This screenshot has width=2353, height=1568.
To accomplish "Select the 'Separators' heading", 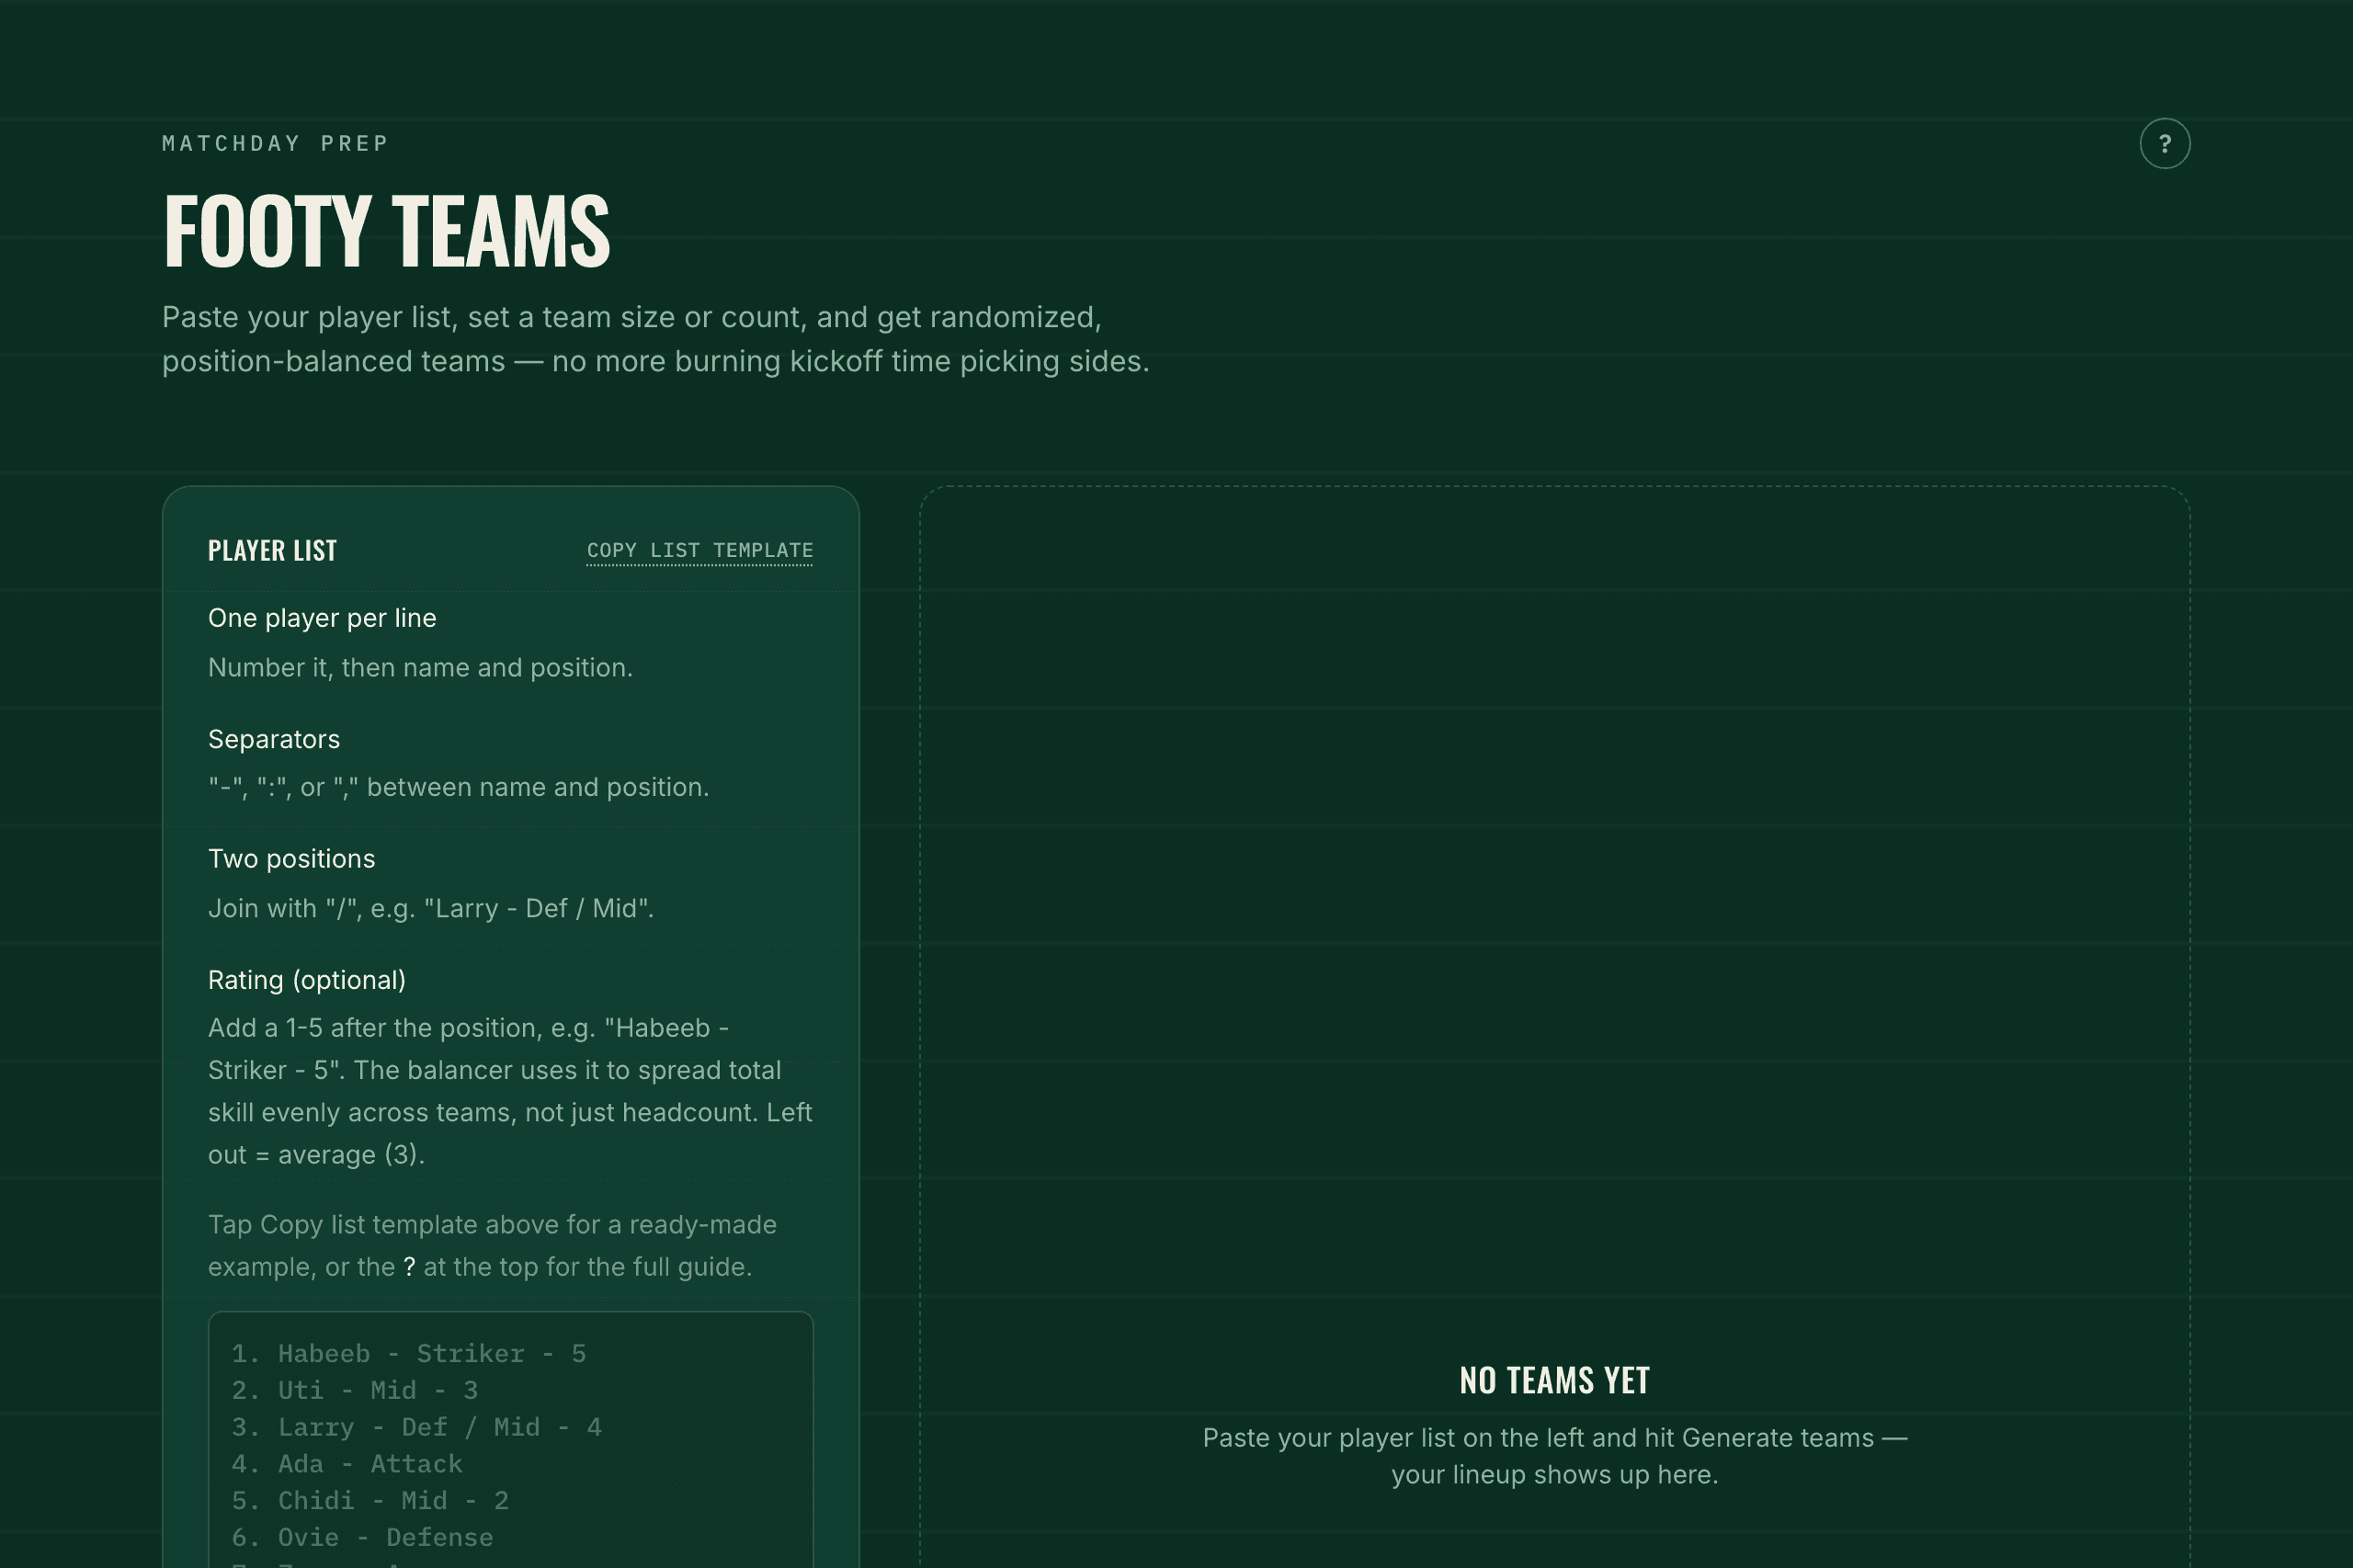I will point(274,739).
